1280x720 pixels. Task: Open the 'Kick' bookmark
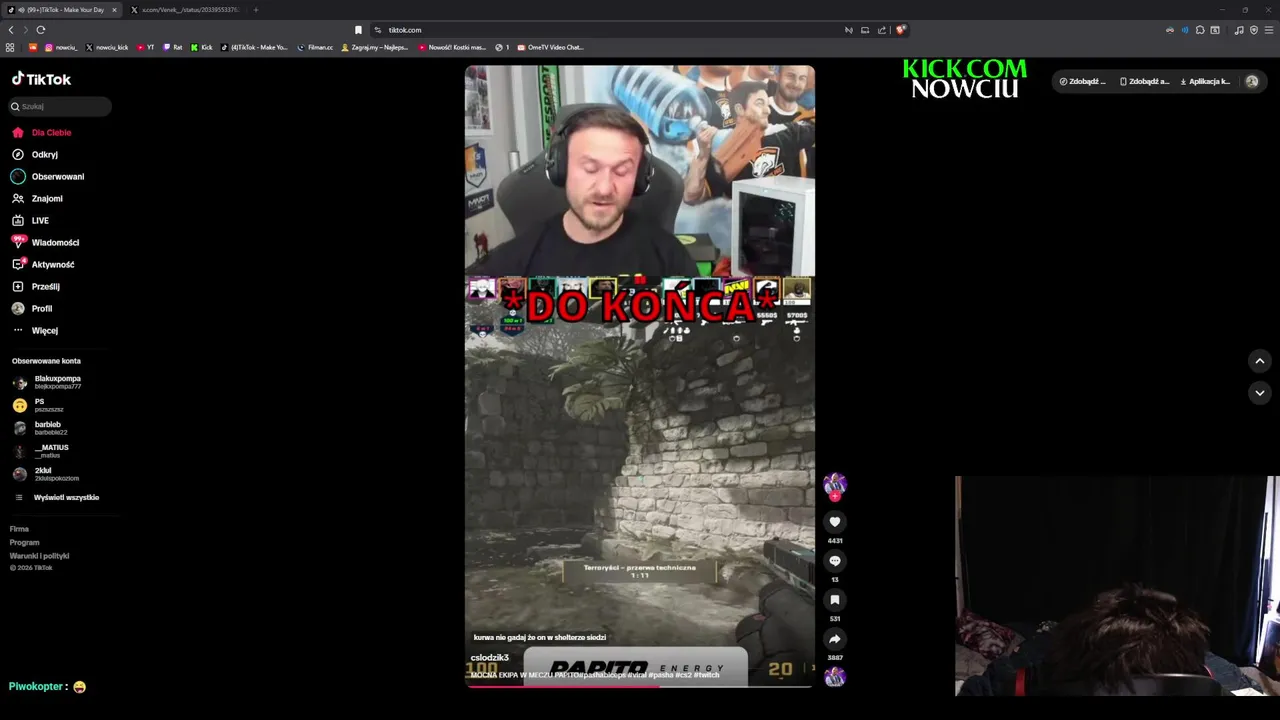(x=202, y=47)
